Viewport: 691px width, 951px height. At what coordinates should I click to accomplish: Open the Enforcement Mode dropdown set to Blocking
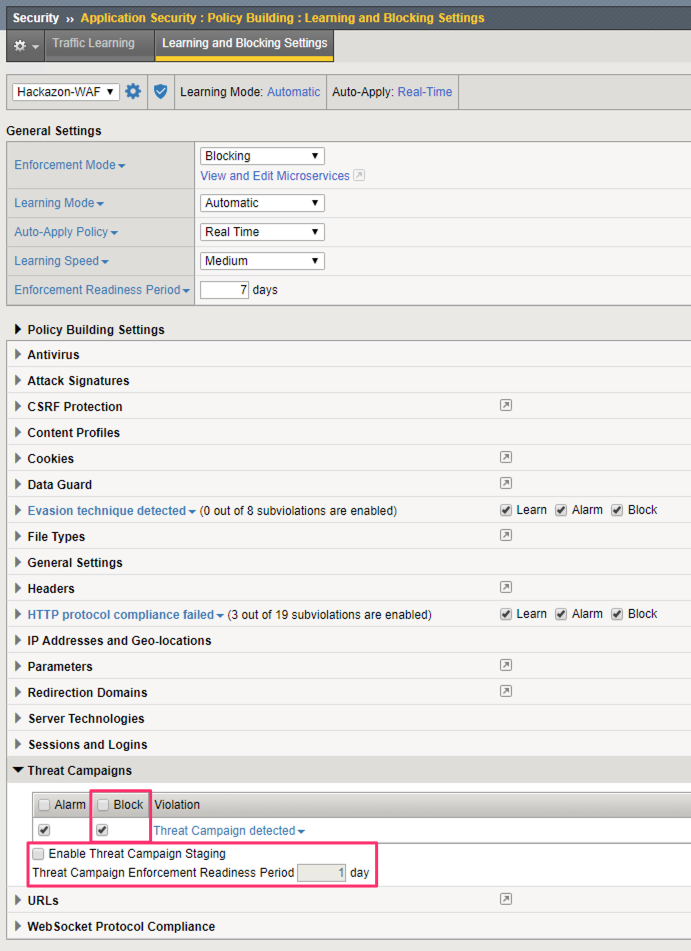262,156
